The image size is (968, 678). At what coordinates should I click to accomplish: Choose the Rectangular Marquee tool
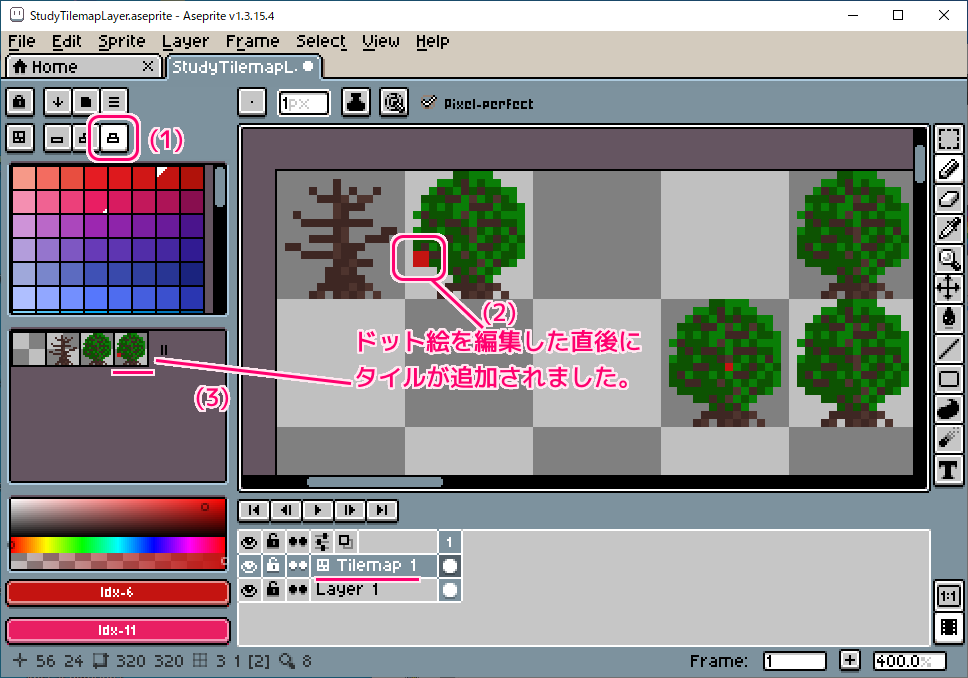(948, 139)
